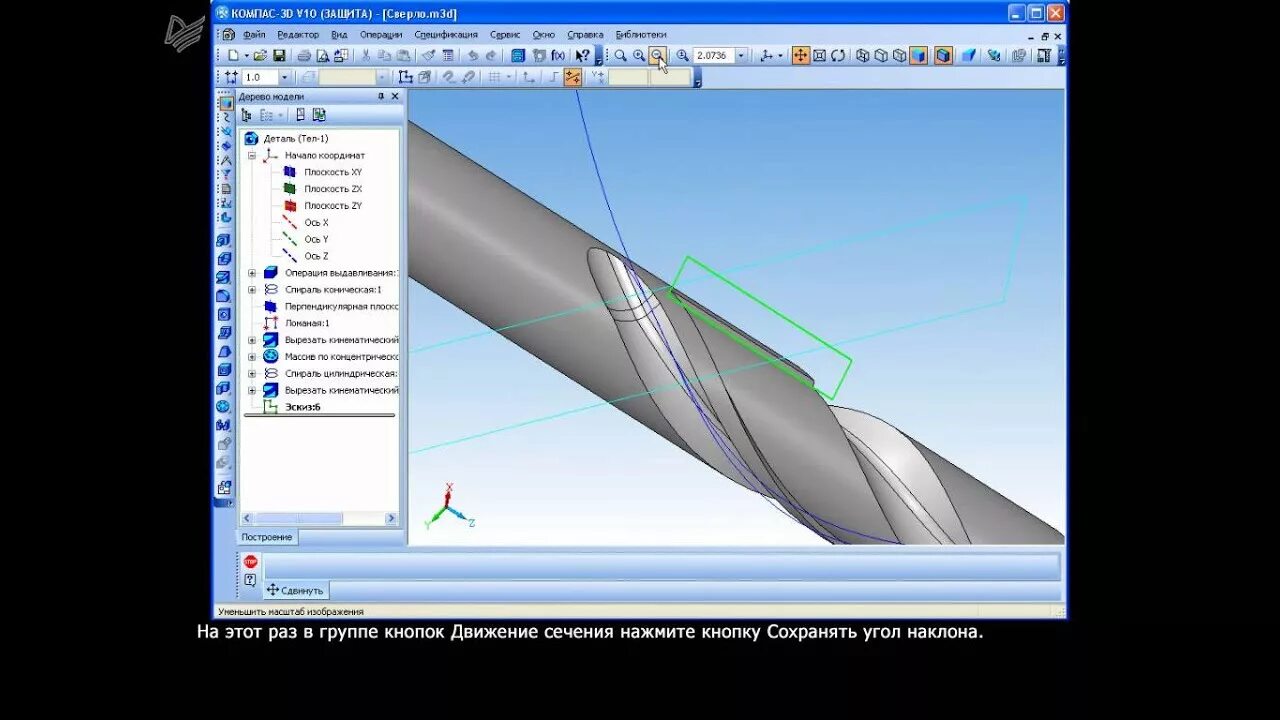
Task: Select Эскиз:6 in the model tree
Action: click(302, 407)
